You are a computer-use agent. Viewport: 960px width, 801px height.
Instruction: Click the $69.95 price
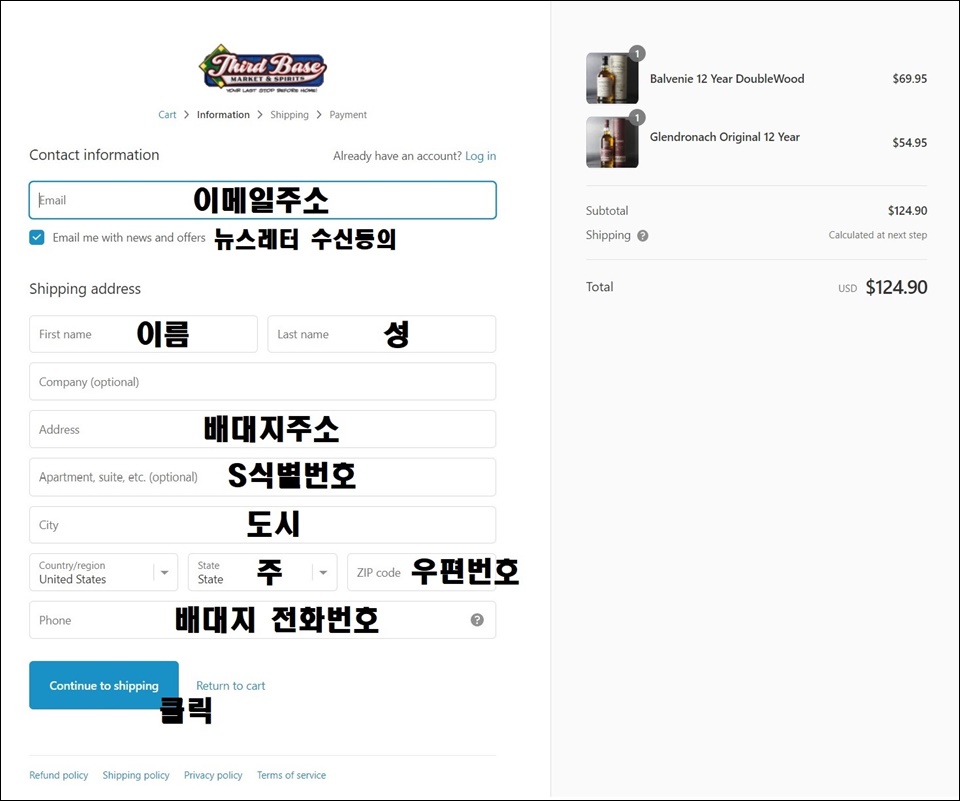pos(909,78)
